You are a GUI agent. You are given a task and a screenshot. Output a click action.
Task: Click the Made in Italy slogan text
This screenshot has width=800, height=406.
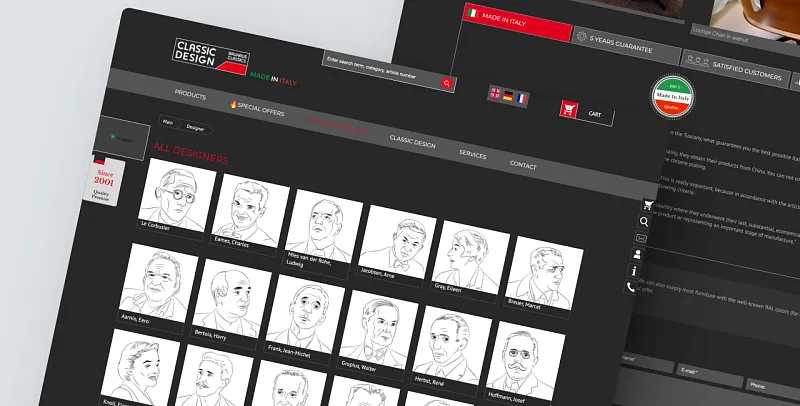[273, 79]
